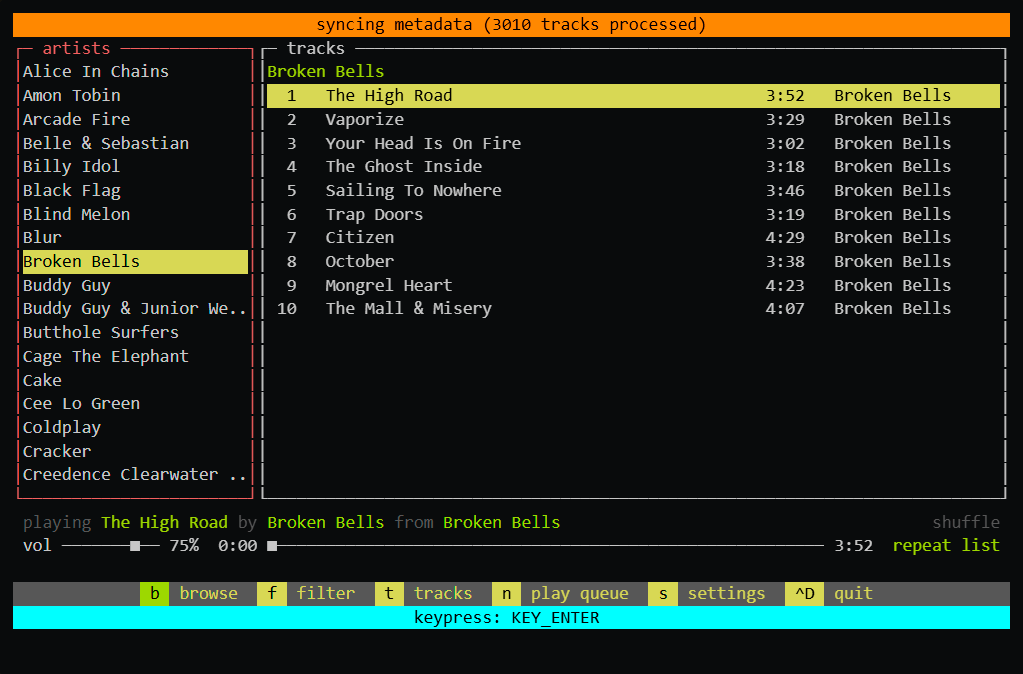Screen dimensions: 1023x674
Task: Open the filter view from bottom bar
Action: click(x=326, y=593)
